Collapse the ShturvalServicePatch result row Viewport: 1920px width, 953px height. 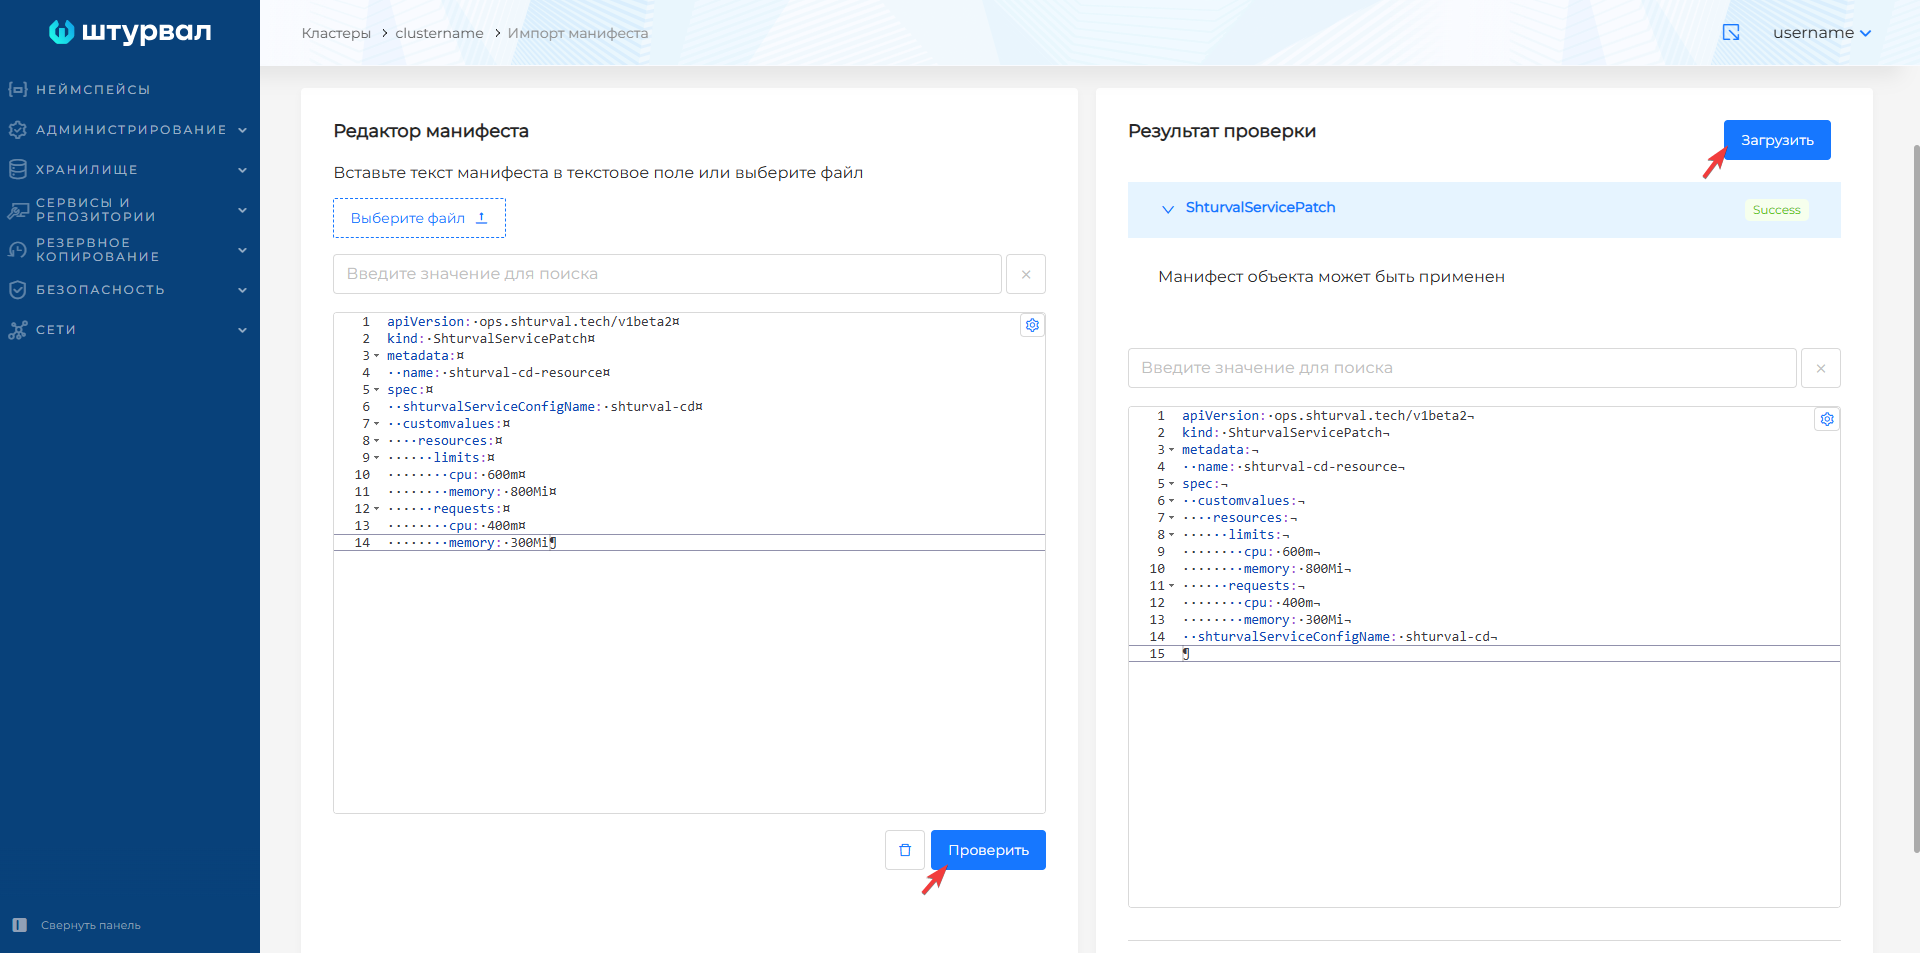(x=1167, y=209)
